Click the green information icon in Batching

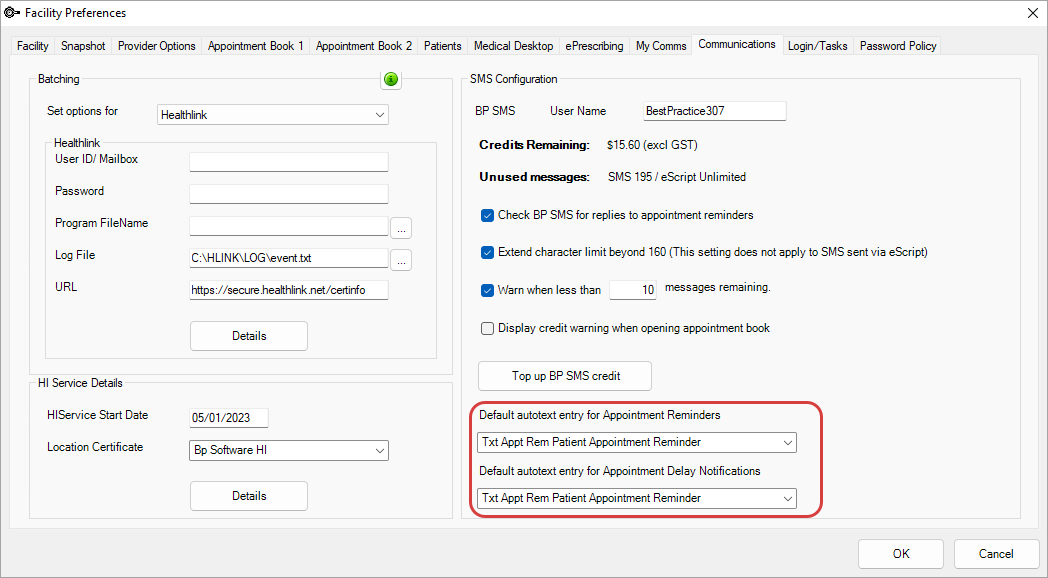point(391,80)
